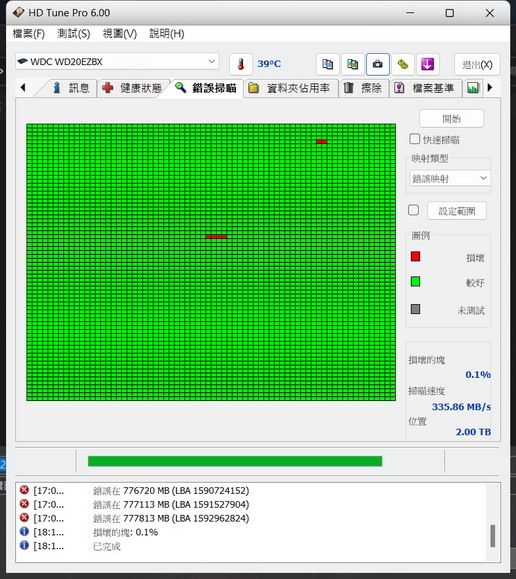
Task: Click the 退出(X) button
Action: (477, 65)
